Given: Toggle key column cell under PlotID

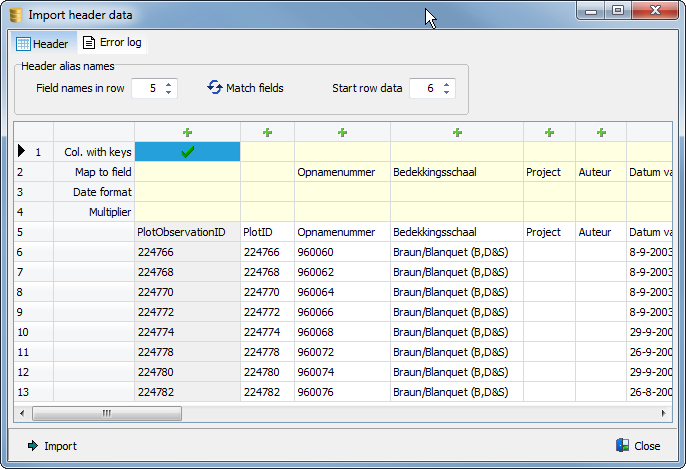Looking at the screenshot, I should (x=267, y=152).
